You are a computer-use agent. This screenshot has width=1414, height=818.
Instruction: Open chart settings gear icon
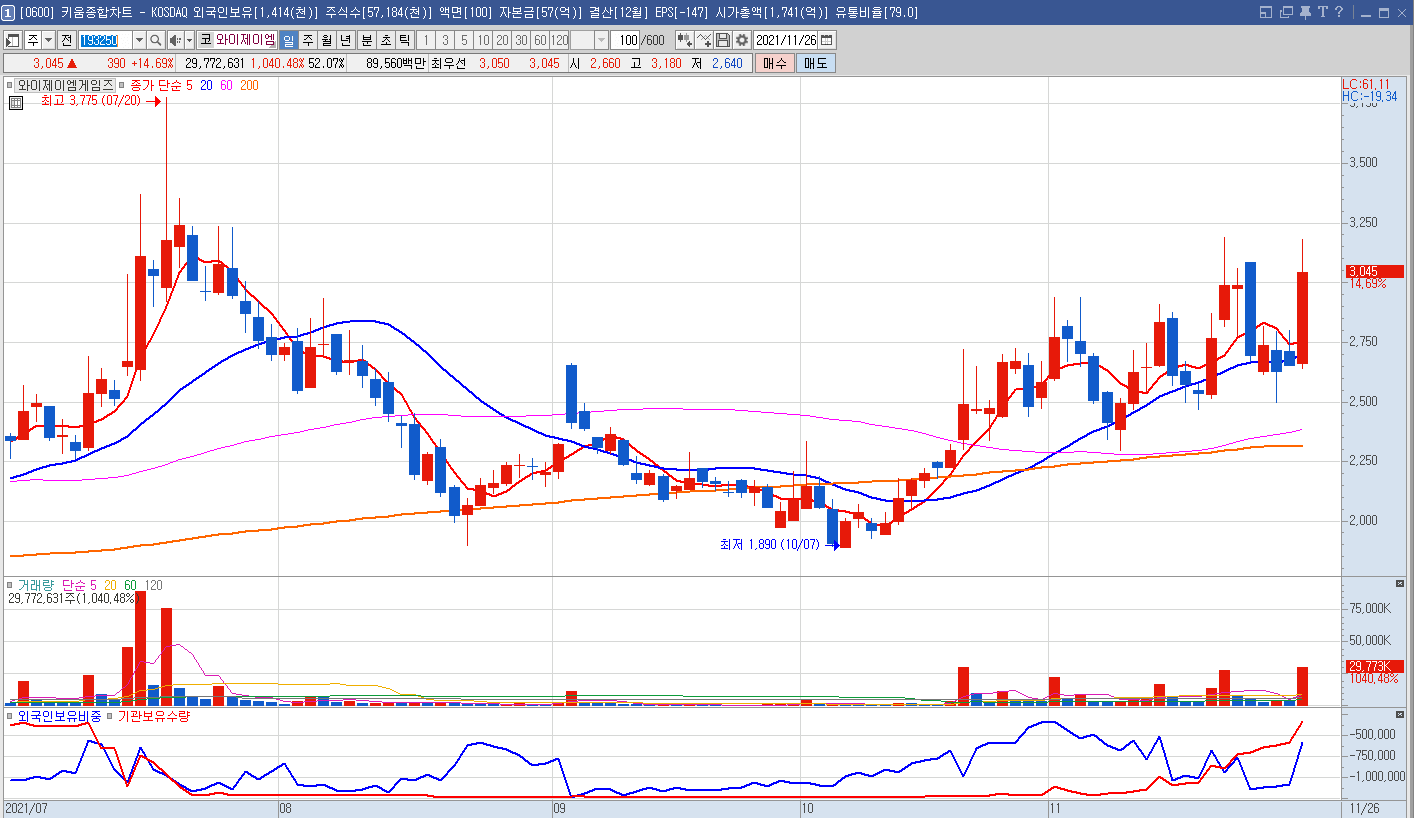pyautogui.click(x=741, y=40)
